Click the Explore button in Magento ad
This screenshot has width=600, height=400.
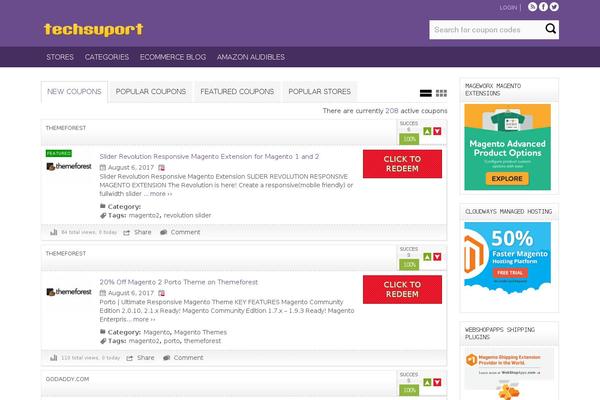coord(507,179)
